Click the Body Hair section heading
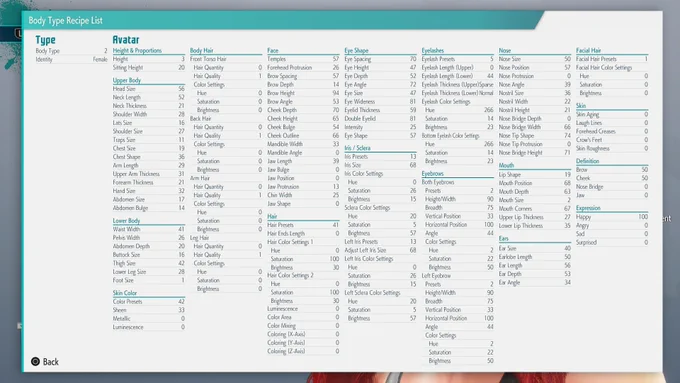Screen dimensions: 680x383 pos(202,50)
